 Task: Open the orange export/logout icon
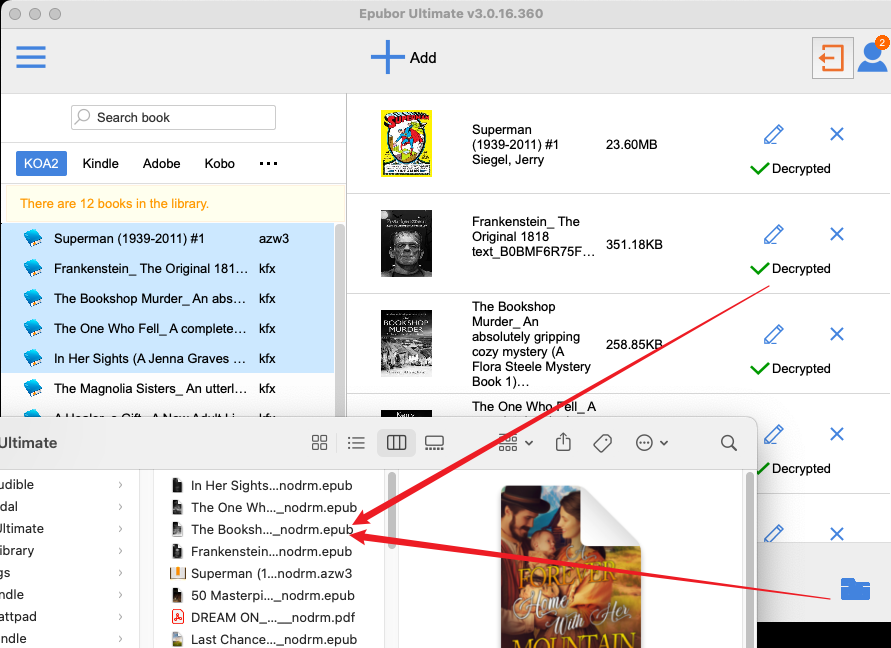point(832,57)
